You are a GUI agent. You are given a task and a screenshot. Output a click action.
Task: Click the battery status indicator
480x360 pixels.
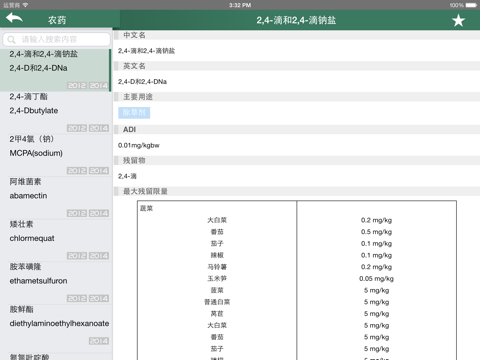coord(471,5)
